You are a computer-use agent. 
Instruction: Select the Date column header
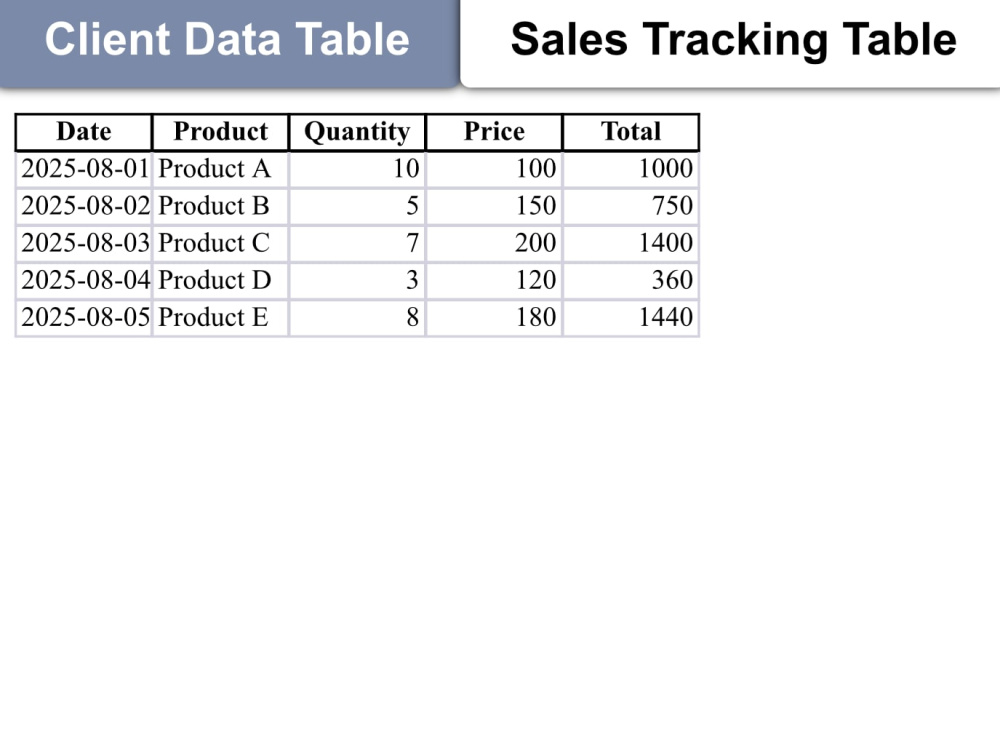tap(84, 132)
